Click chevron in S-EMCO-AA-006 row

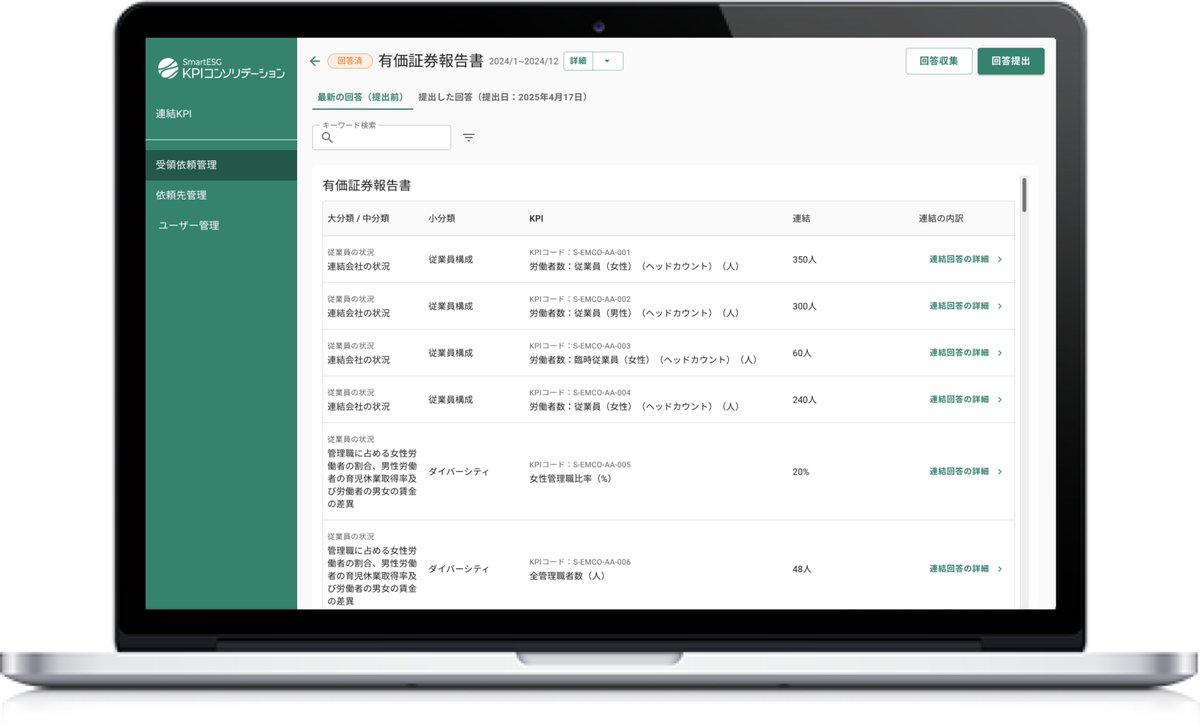(x=1000, y=569)
